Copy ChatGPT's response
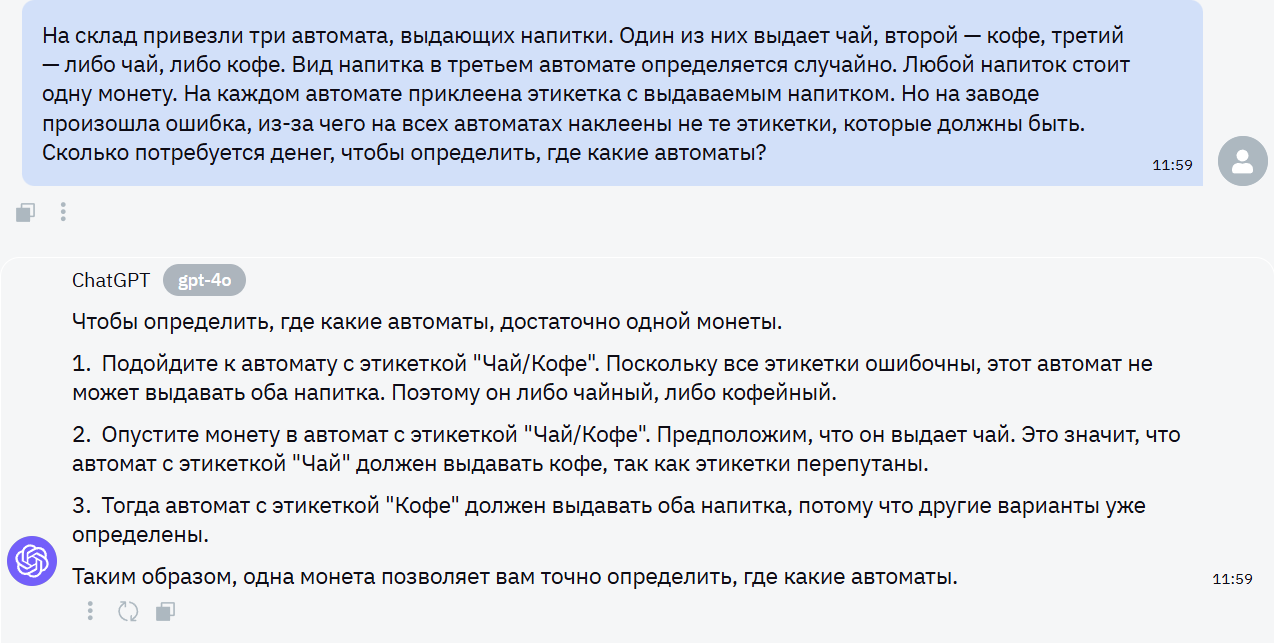This screenshot has width=1274, height=643. (x=164, y=610)
